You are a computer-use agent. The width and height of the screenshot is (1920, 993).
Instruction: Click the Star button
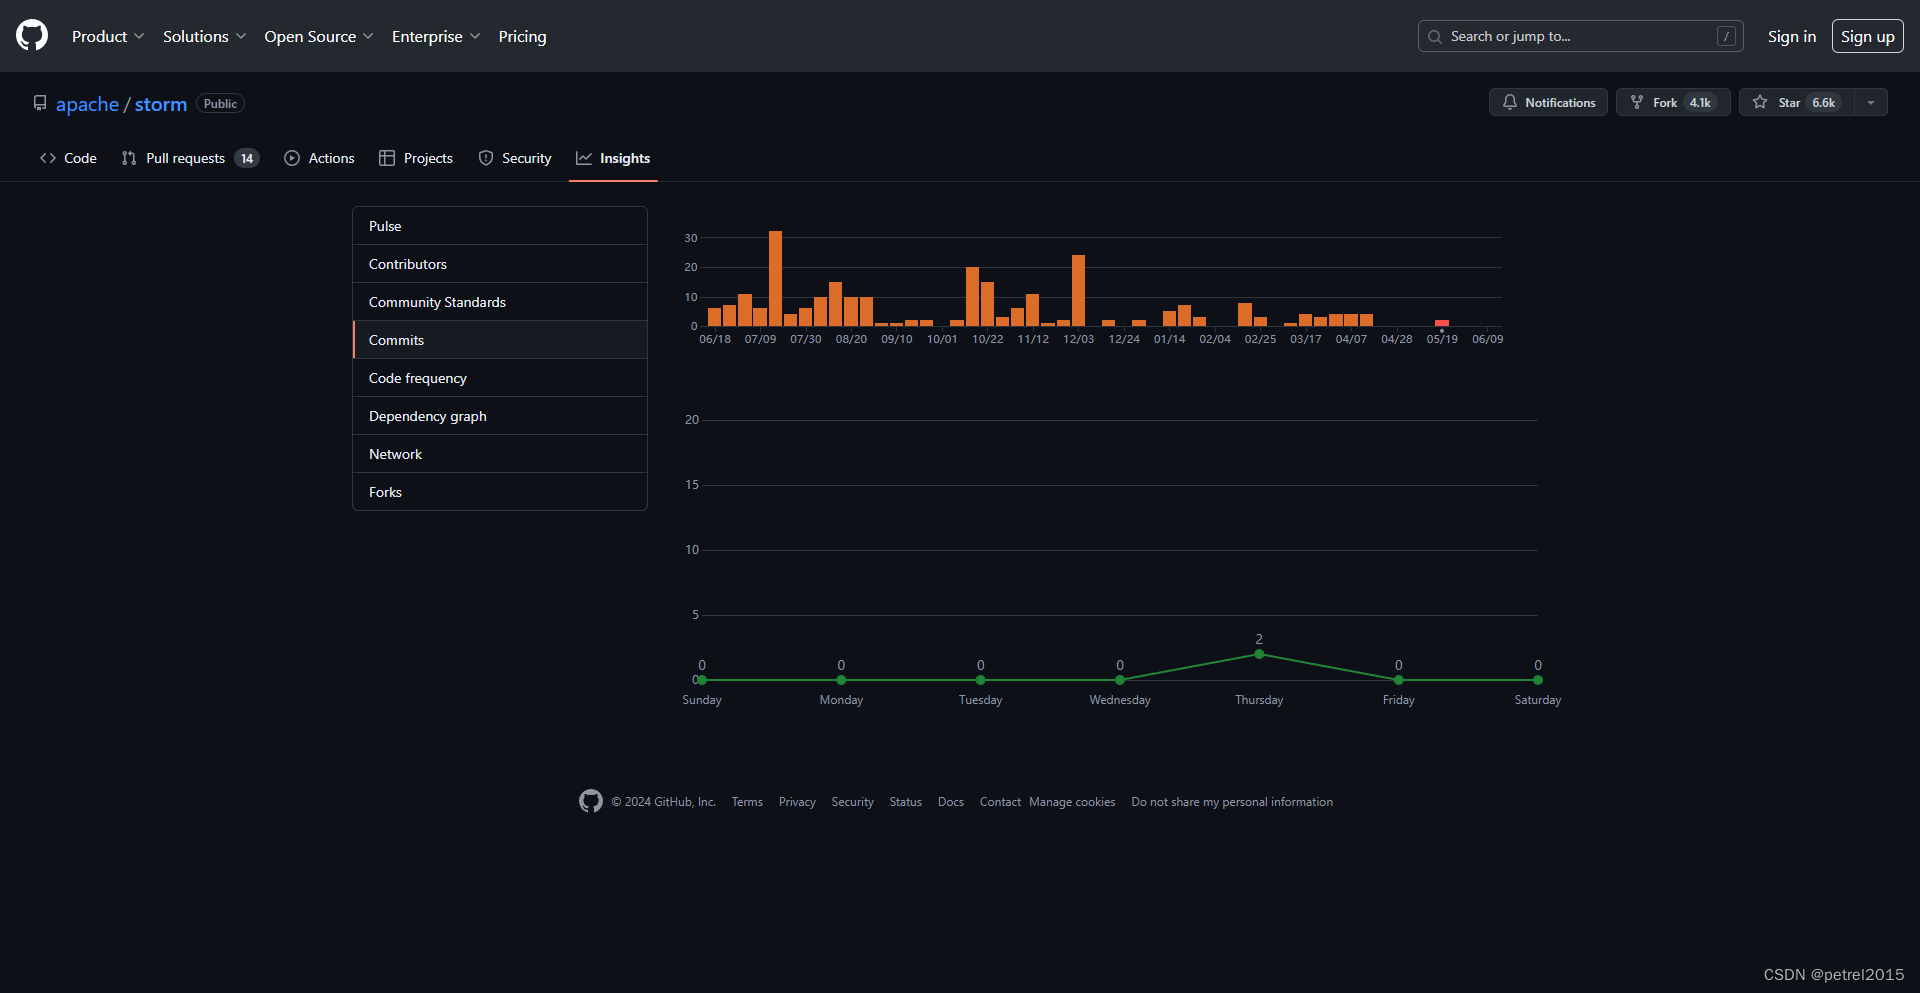pyautogui.click(x=1797, y=102)
